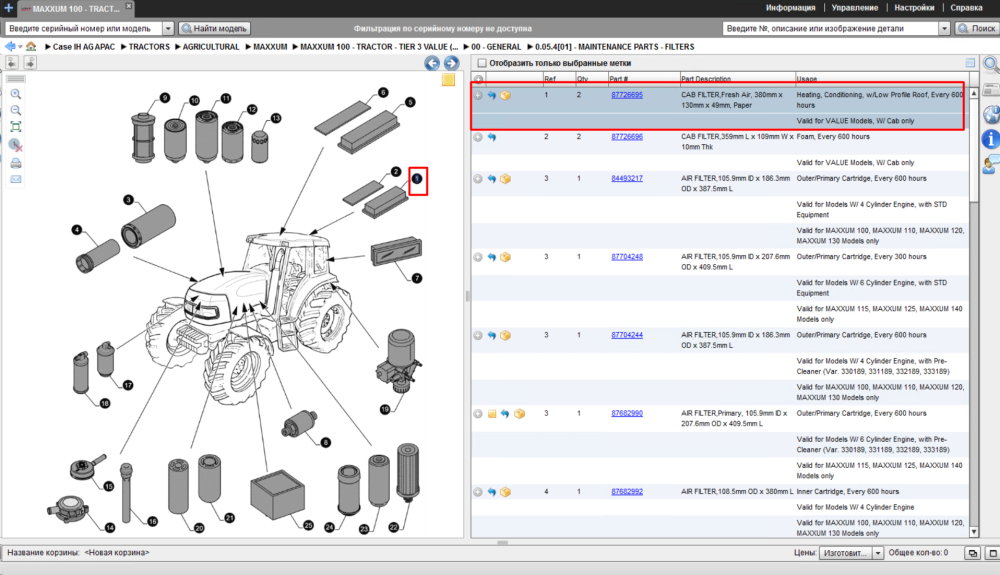1000x575 pixels.
Task: Zoom out of the diagram
Action: click(16, 111)
